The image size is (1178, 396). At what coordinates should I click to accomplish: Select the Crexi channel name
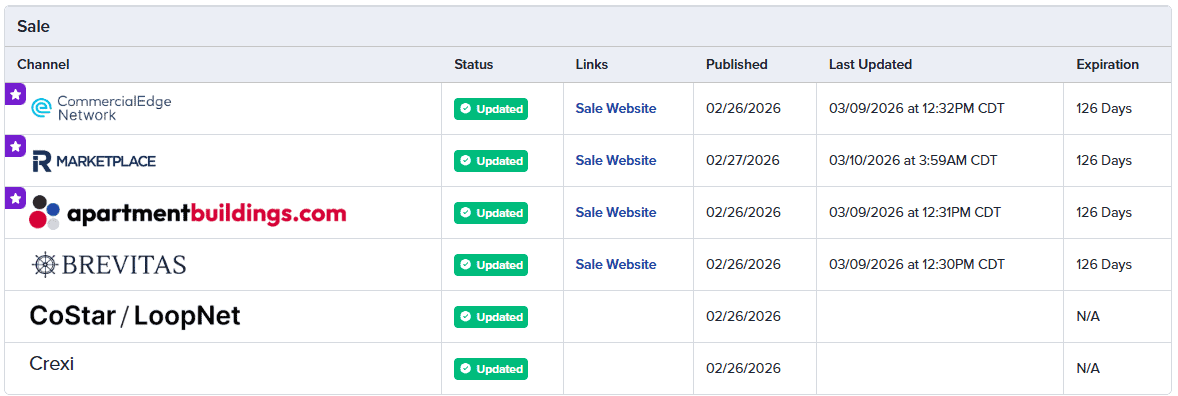tap(52, 364)
